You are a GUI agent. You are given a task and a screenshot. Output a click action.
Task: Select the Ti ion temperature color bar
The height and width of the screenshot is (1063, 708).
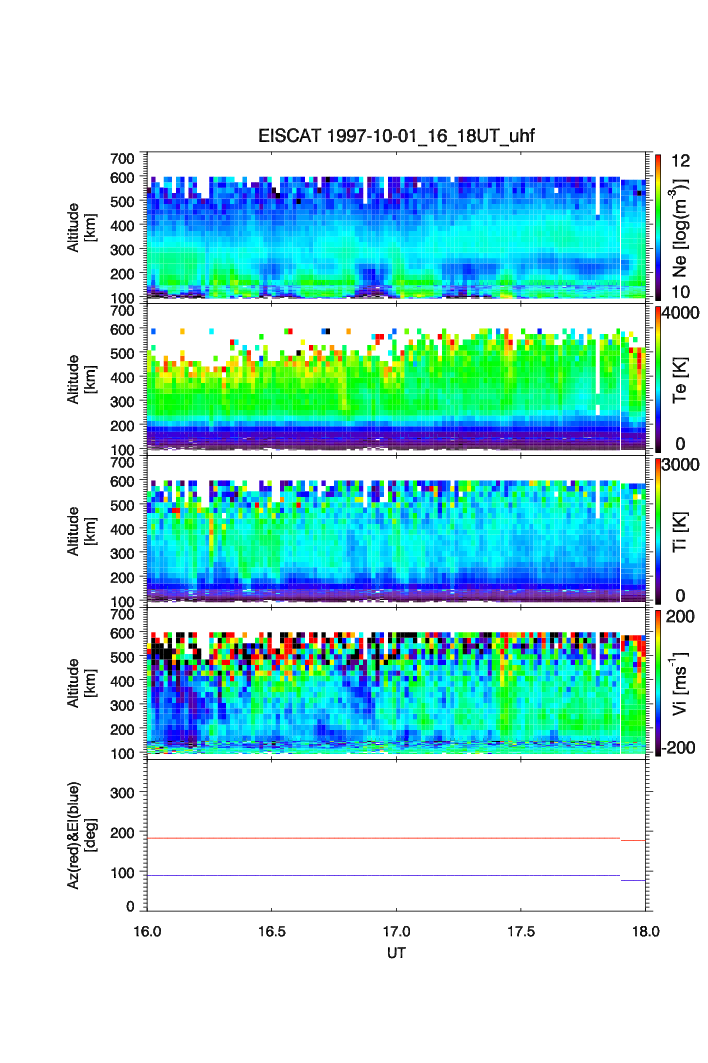[658, 531]
